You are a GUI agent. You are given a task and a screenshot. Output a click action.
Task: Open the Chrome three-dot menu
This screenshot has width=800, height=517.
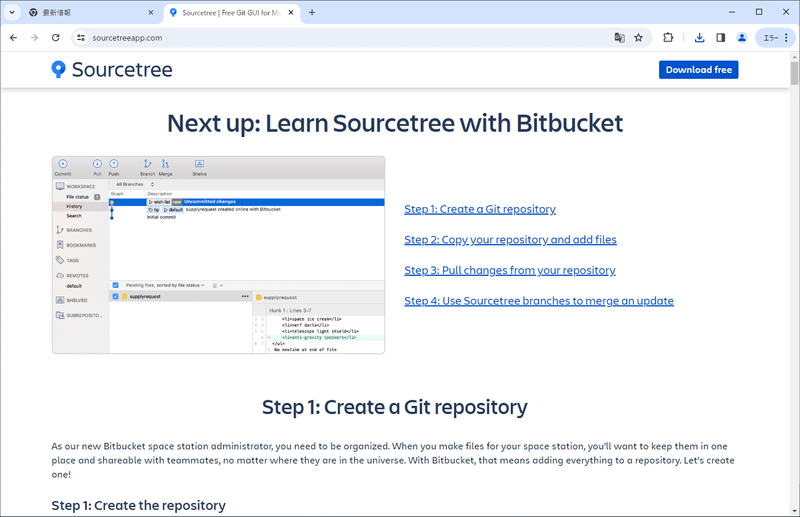786,38
